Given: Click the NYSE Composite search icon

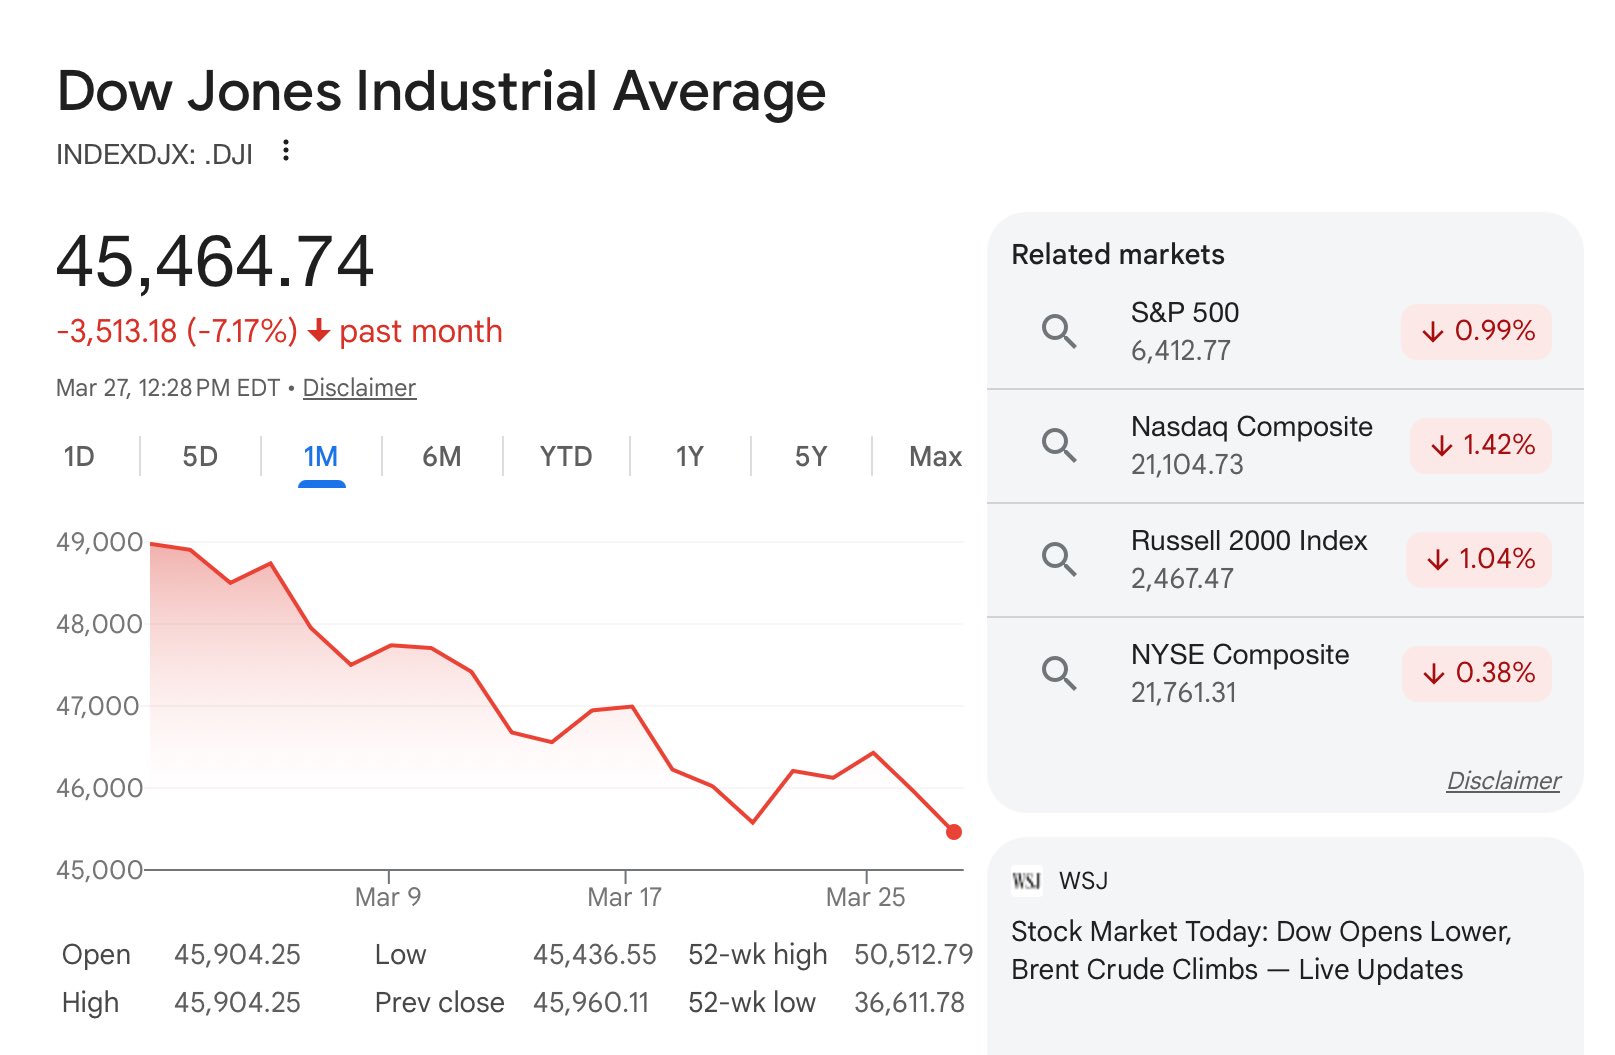Looking at the screenshot, I should 1059,673.
